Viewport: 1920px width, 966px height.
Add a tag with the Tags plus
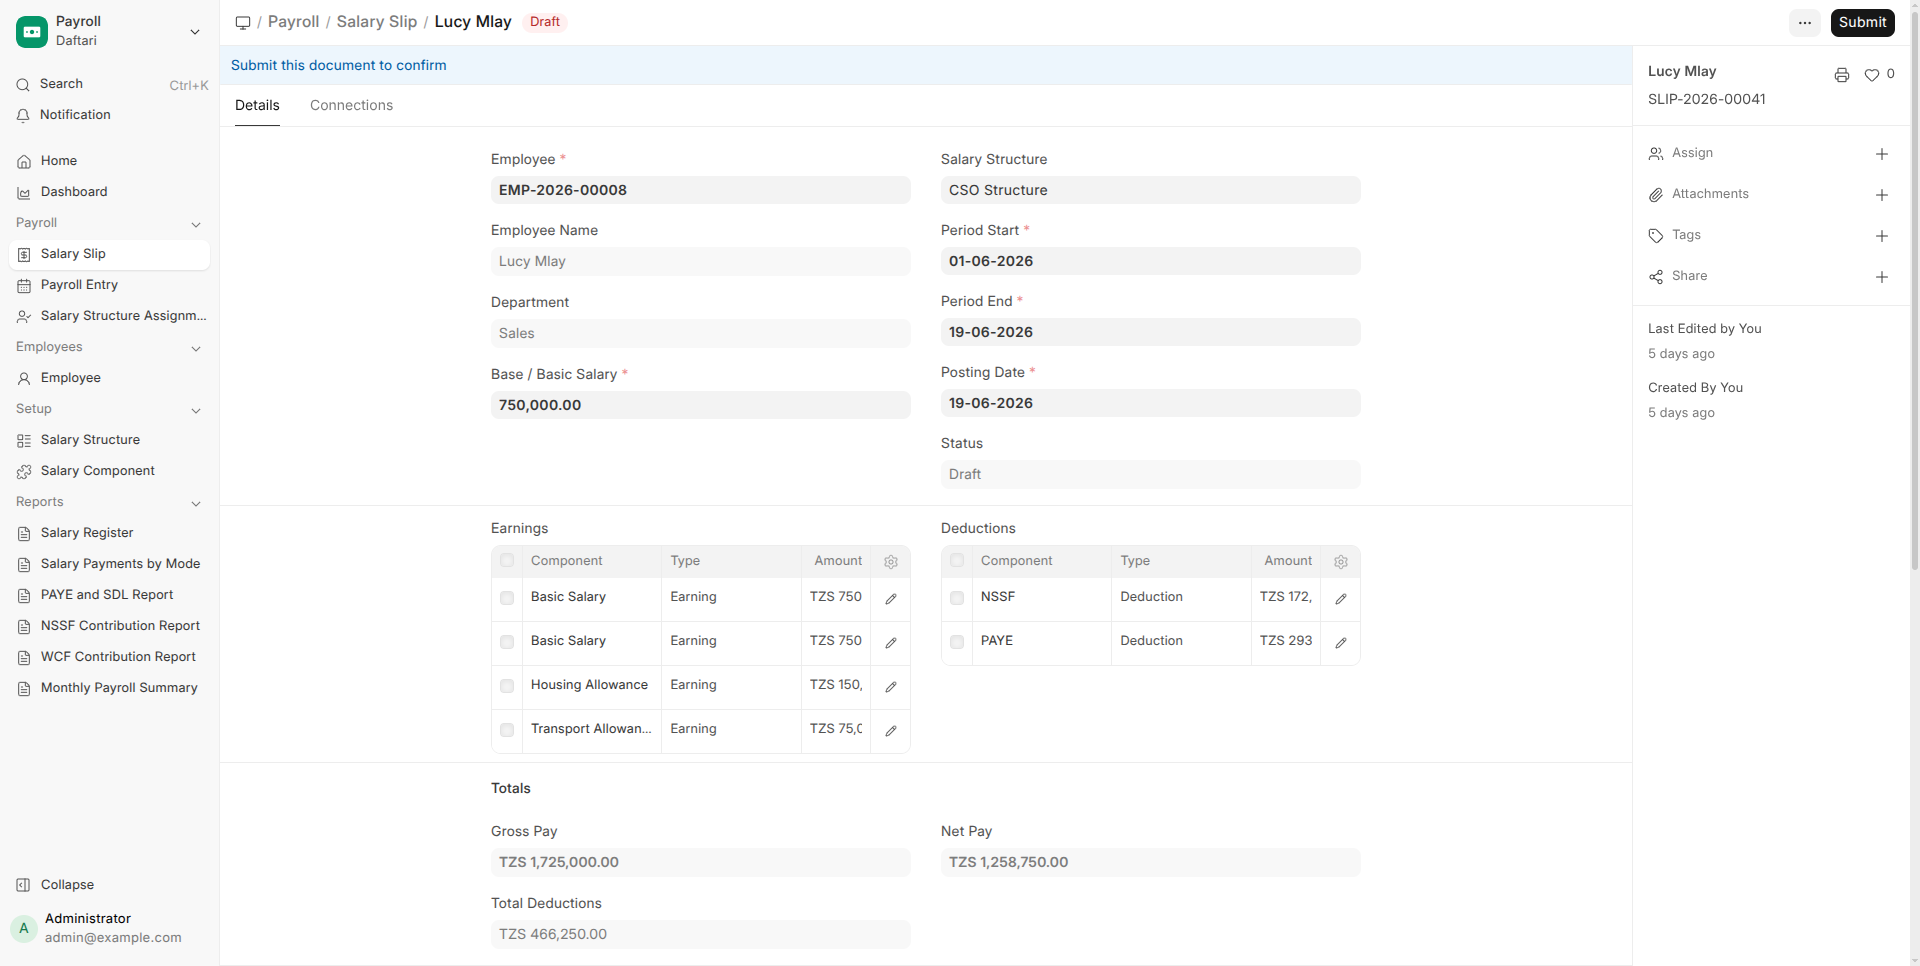(x=1882, y=236)
